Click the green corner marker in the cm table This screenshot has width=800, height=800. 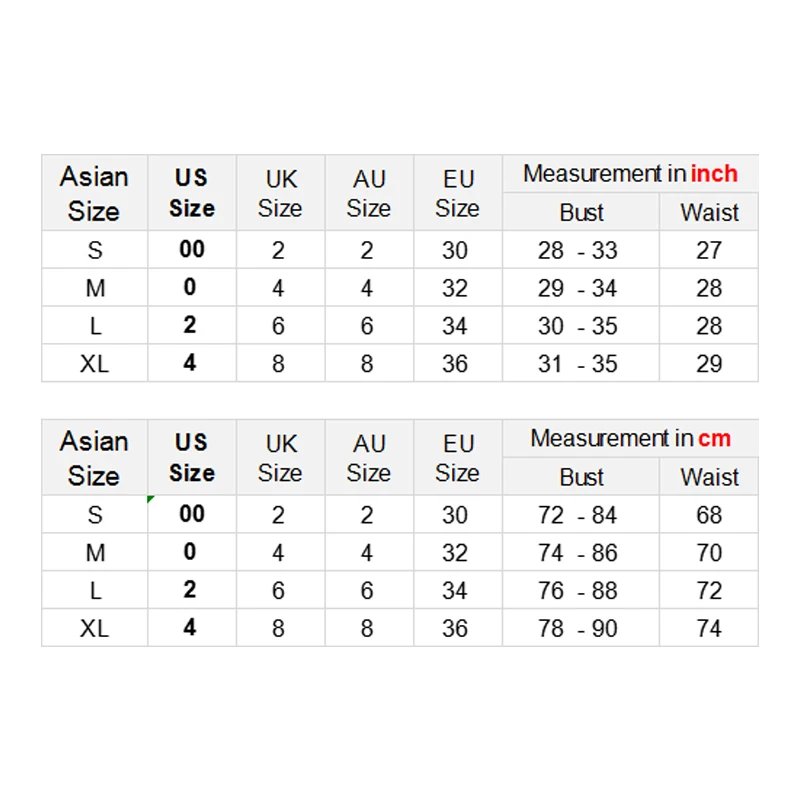150,498
